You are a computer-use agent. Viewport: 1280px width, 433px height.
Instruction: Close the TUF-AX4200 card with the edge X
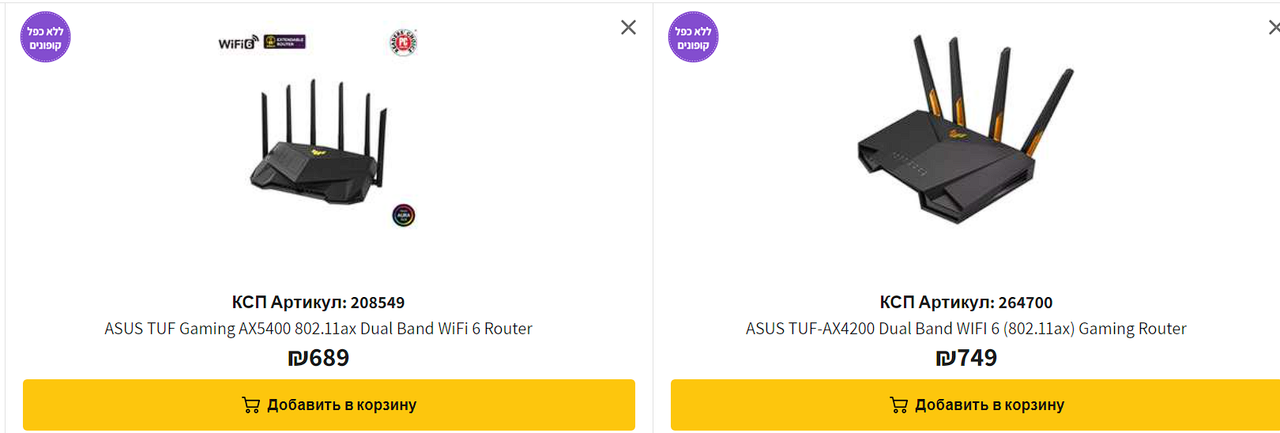(1274, 27)
